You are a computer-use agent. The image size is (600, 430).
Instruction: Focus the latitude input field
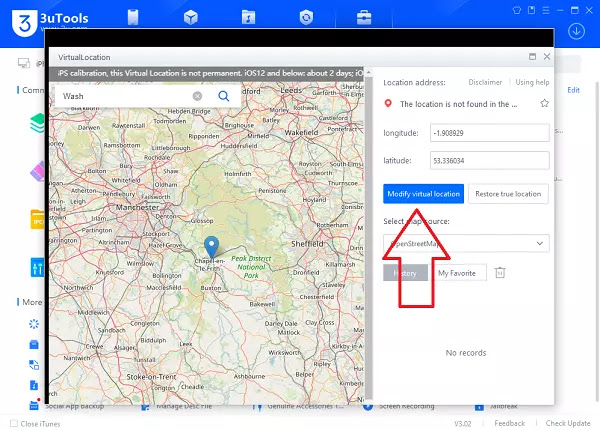point(489,160)
